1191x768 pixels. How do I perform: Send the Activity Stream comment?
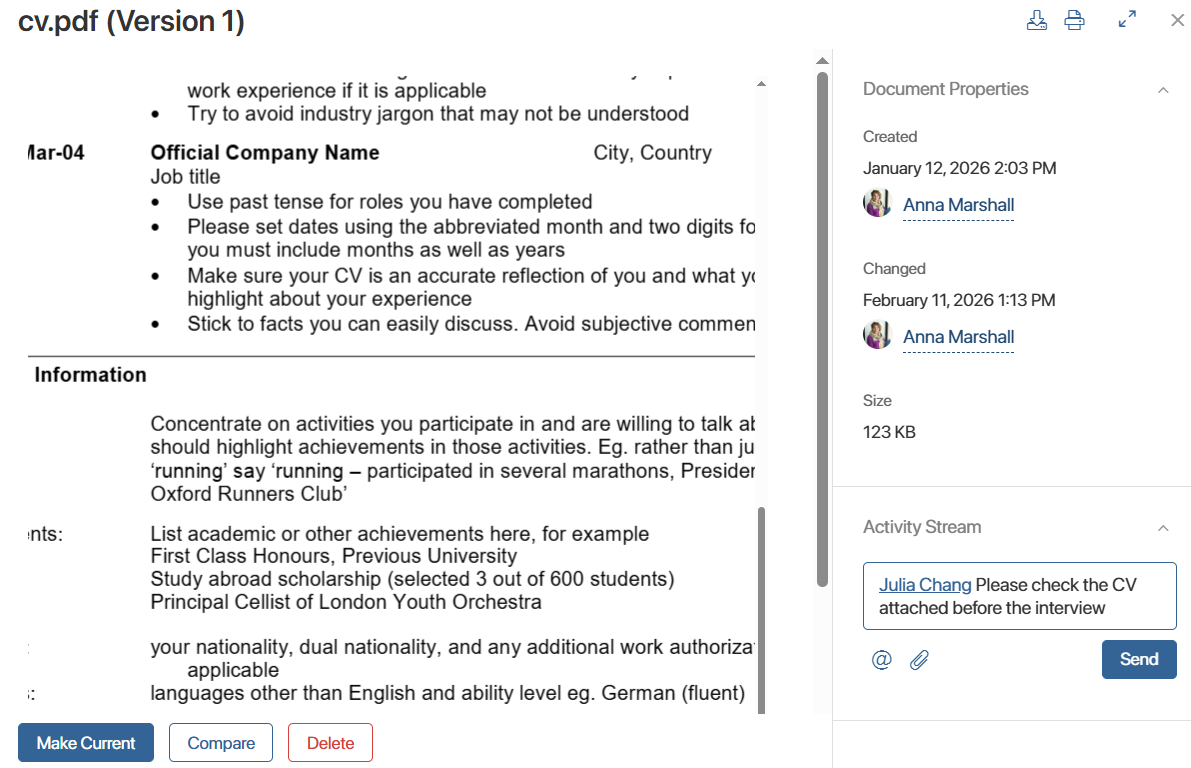[x=1138, y=660]
